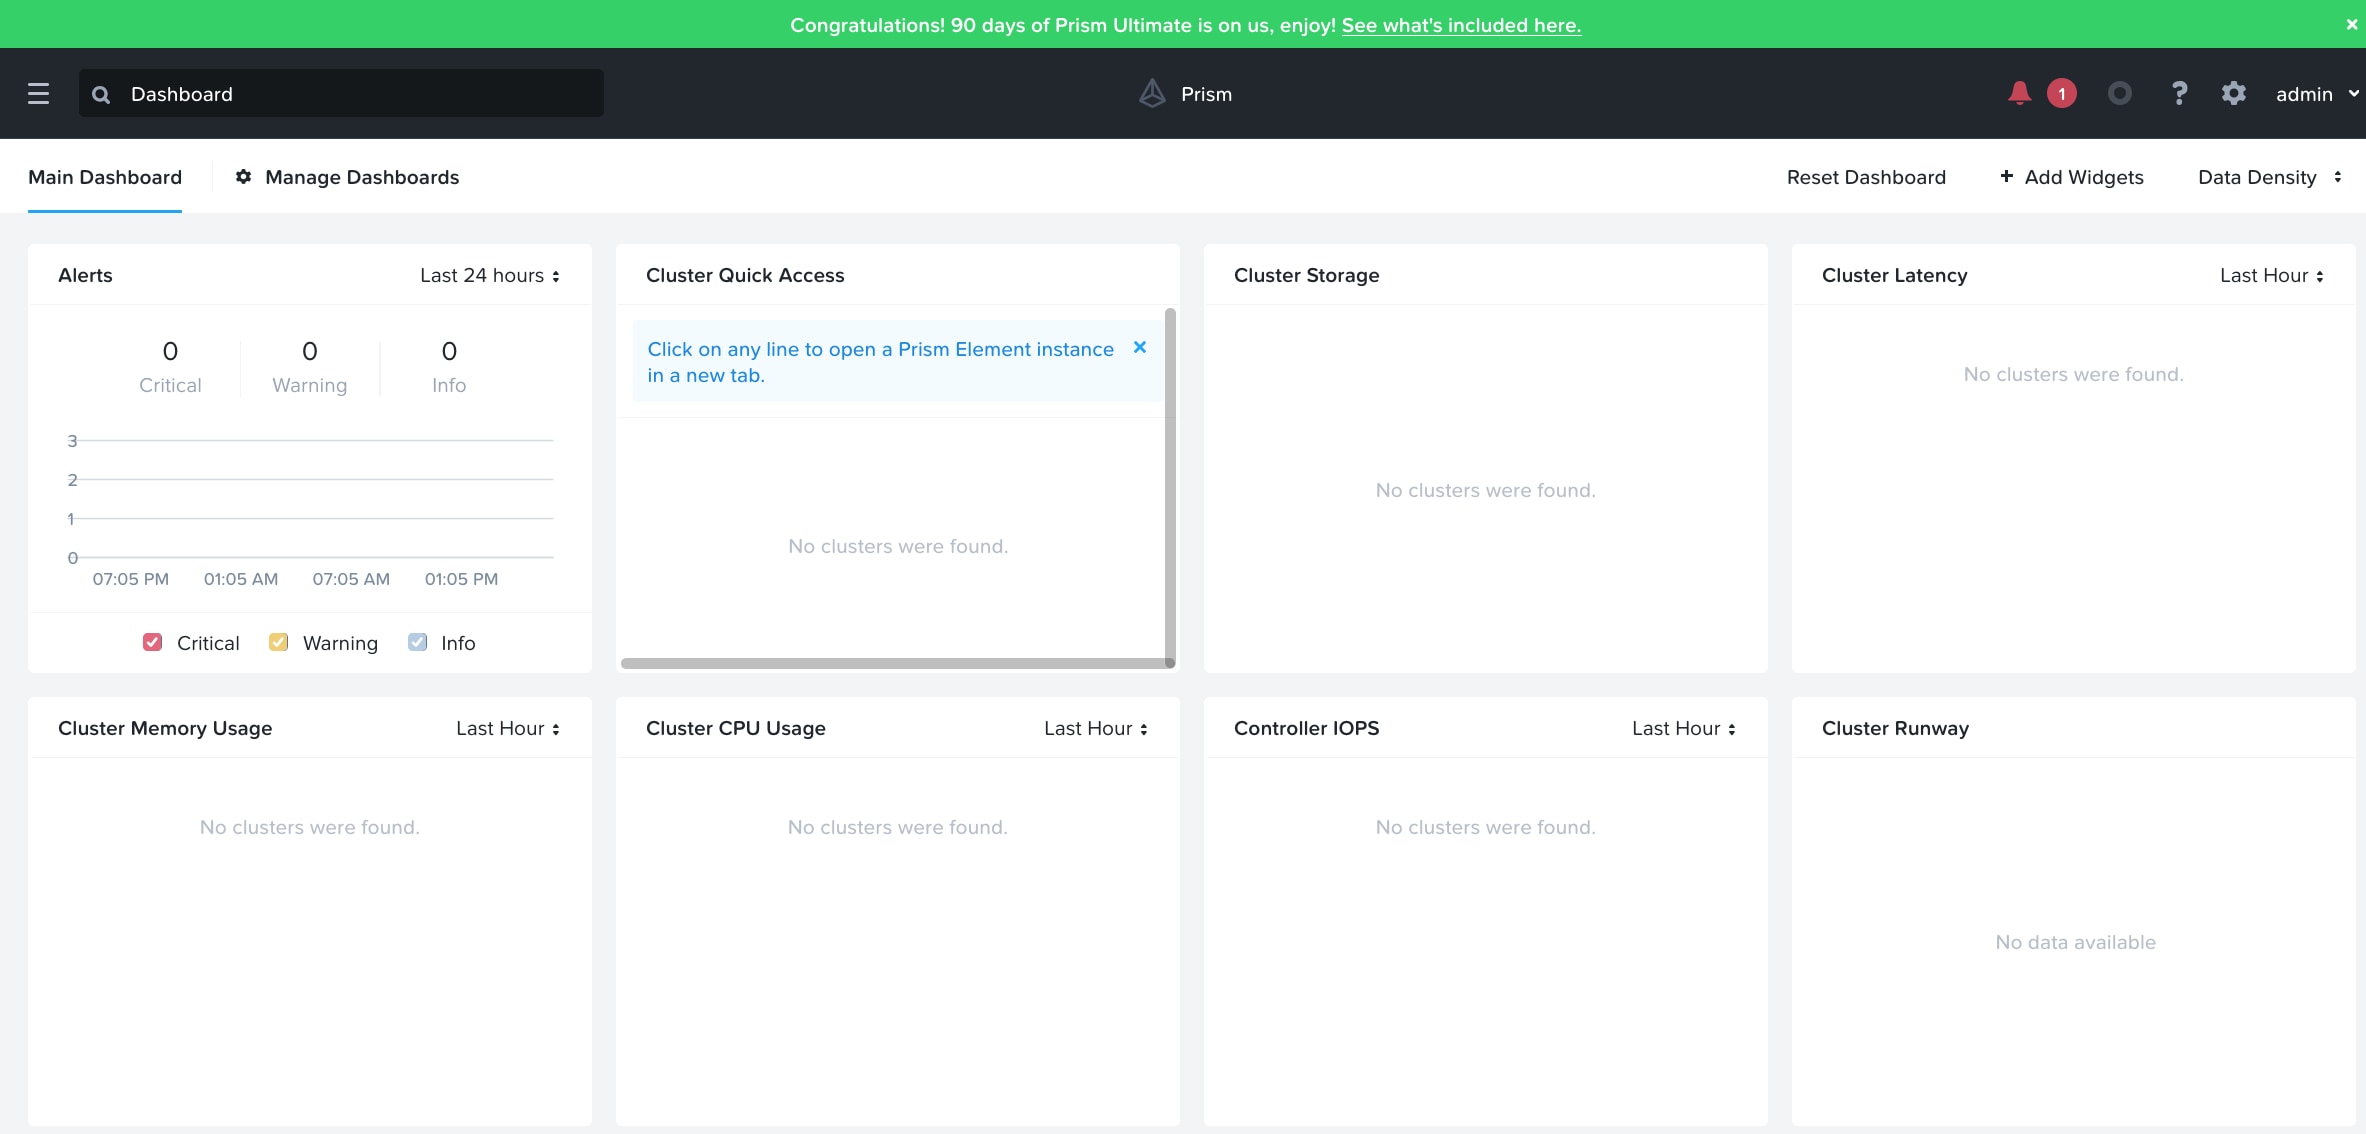This screenshot has height=1134, width=2366.
Task: Open the Data Density dropdown
Action: [2268, 177]
